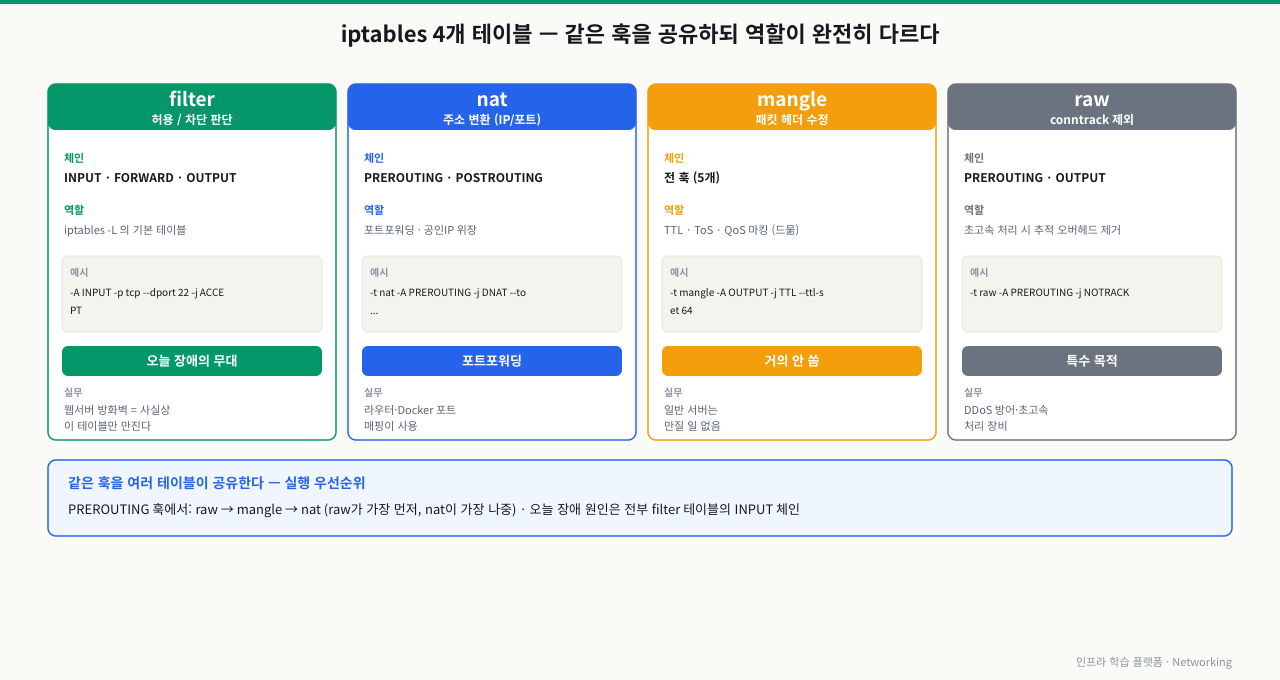Image resolution: width=1280 pixels, height=680 pixels.
Task: Click '웹서버 방화벽 = 사실상' practice note
Action: [117, 410]
